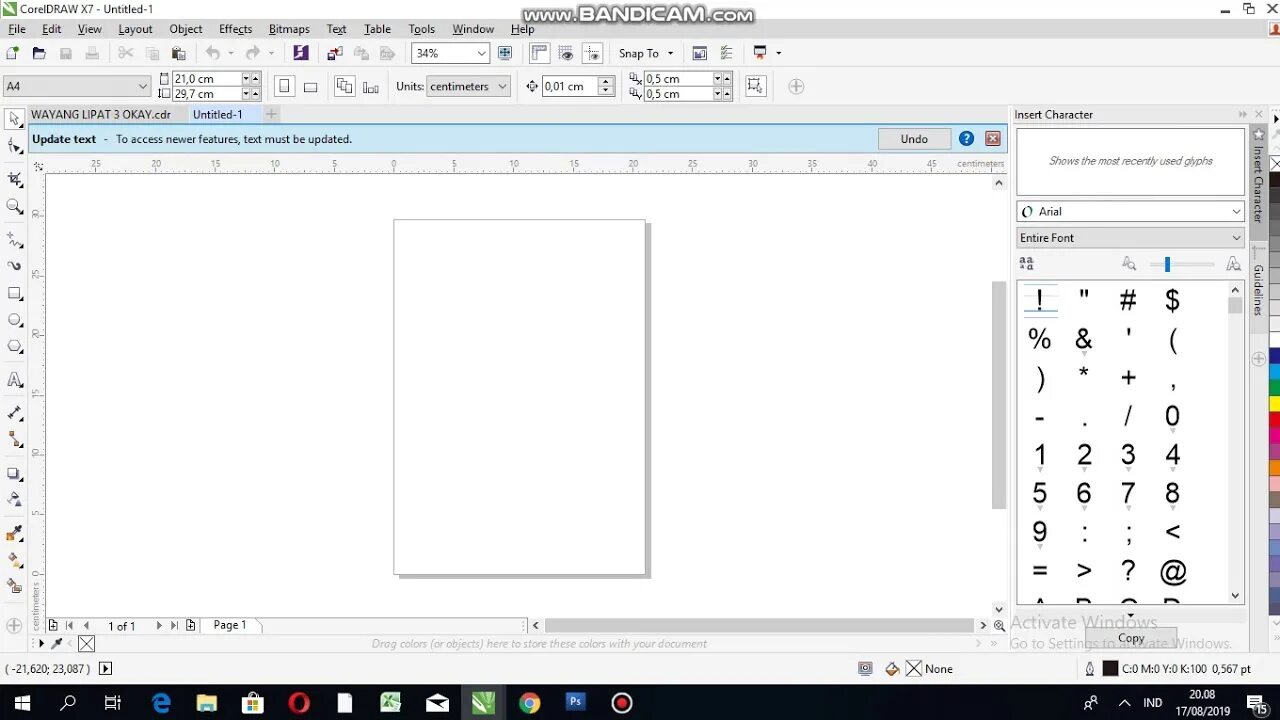The image size is (1280, 720).
Task: Open the Layout menu
Action: pyautogui.click(x=135, y=29)
